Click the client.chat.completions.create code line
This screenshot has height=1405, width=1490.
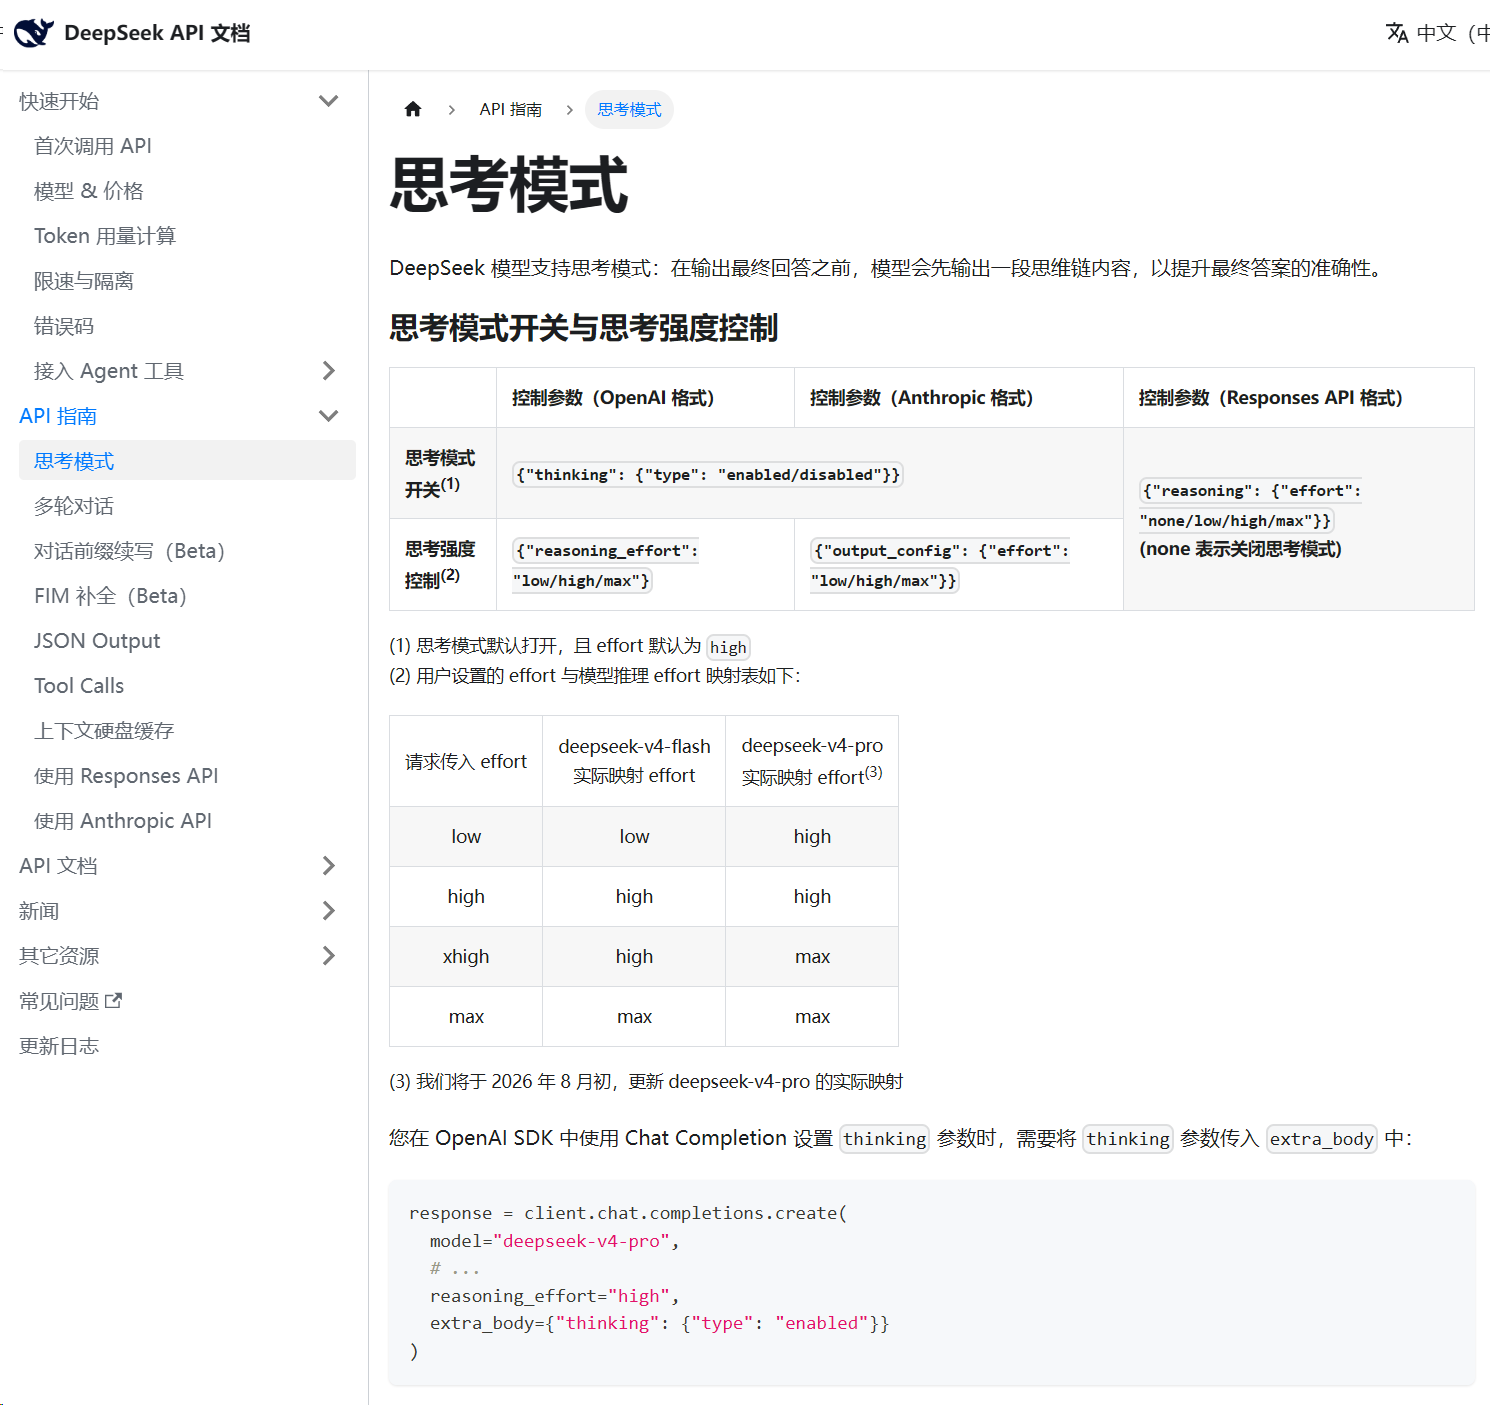(628, 1213)
